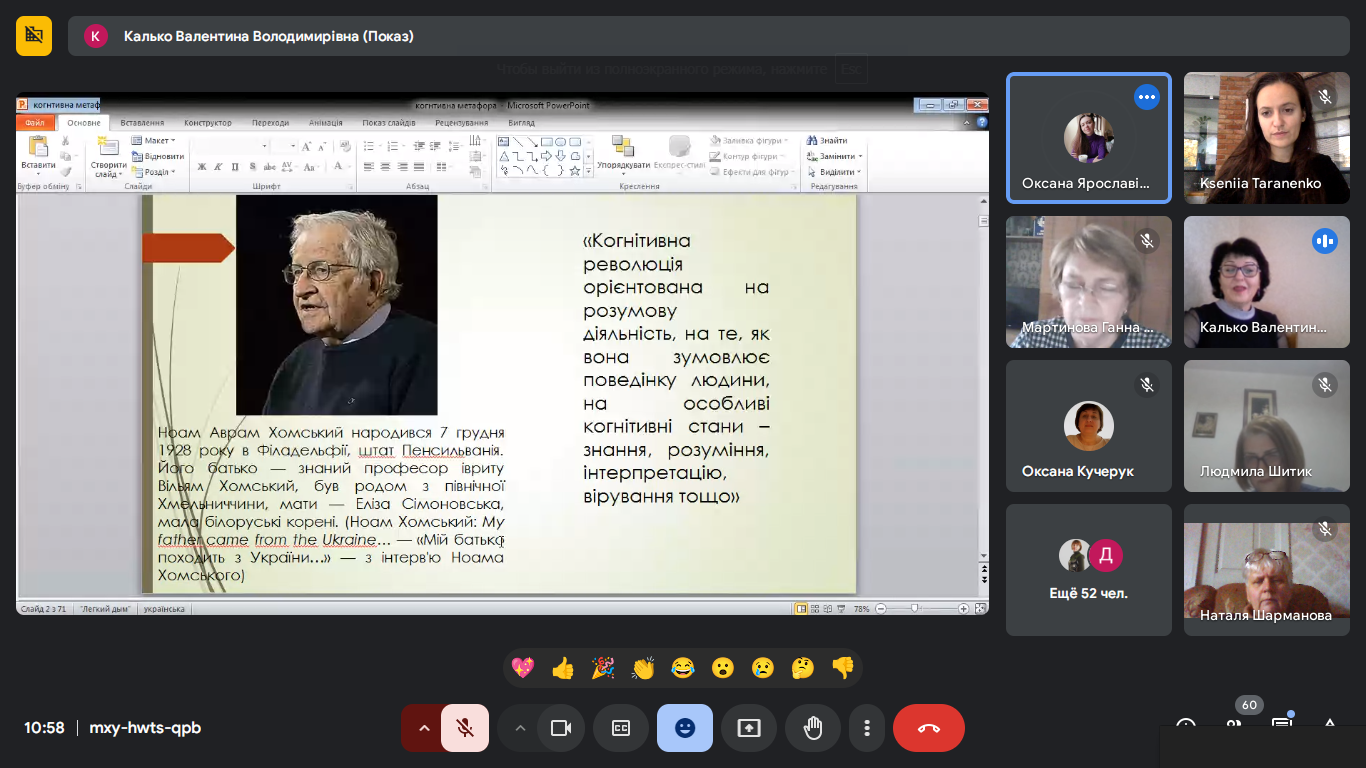This screenshot has height=768, width=1366.
Task: Unmute the microphone in Google Meet
Action: [x=465, y=728]
